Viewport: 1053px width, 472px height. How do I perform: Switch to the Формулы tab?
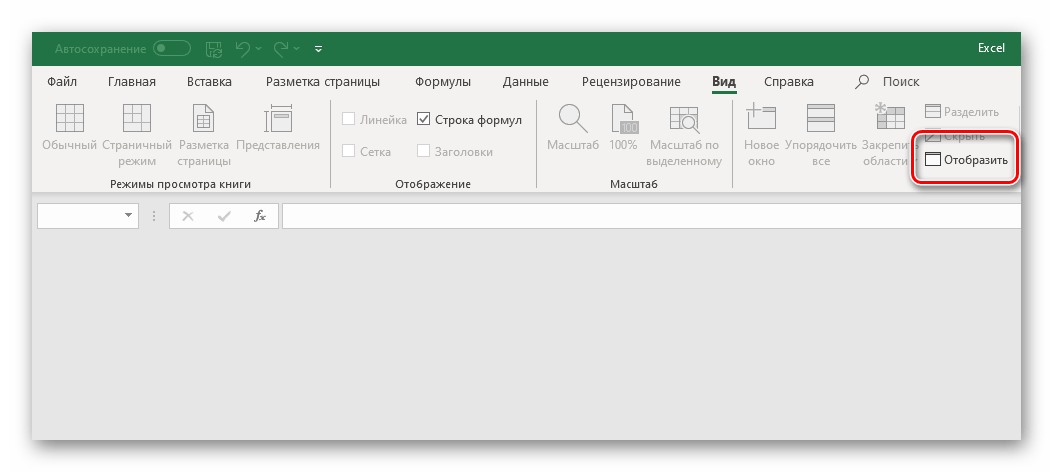[x=441, y=82]
